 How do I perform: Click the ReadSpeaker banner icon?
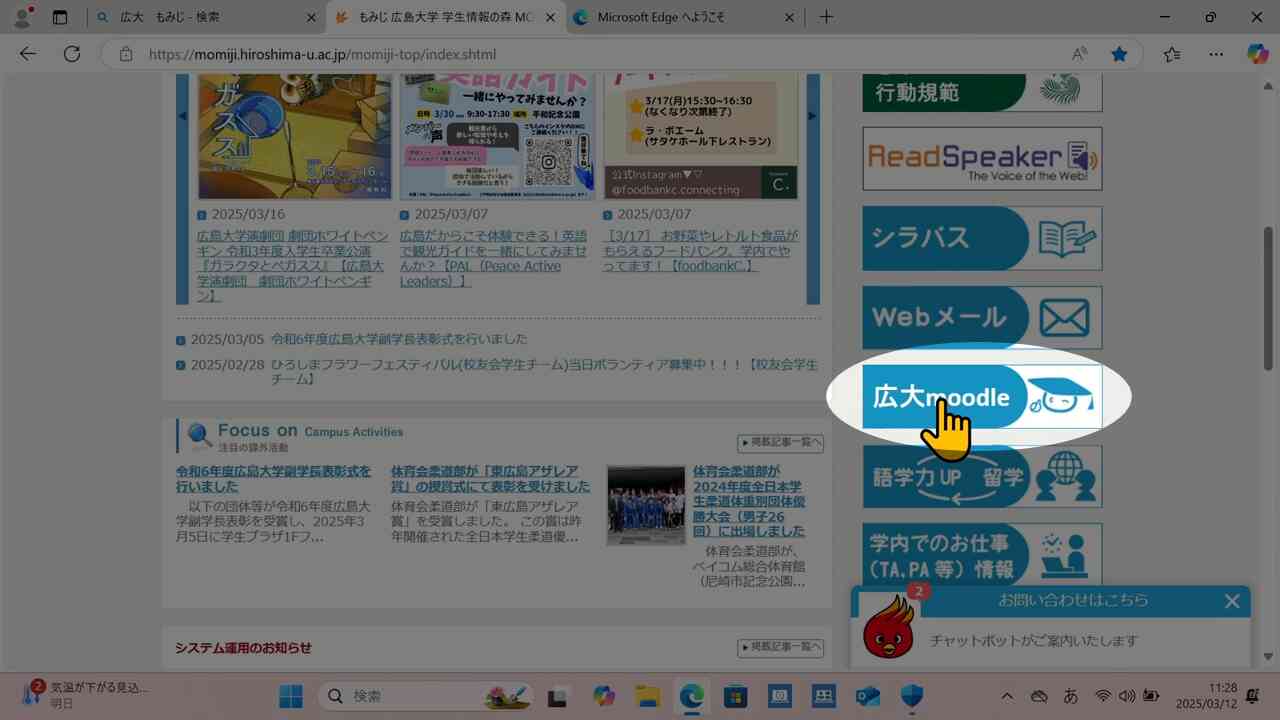(x=980, y=158)
